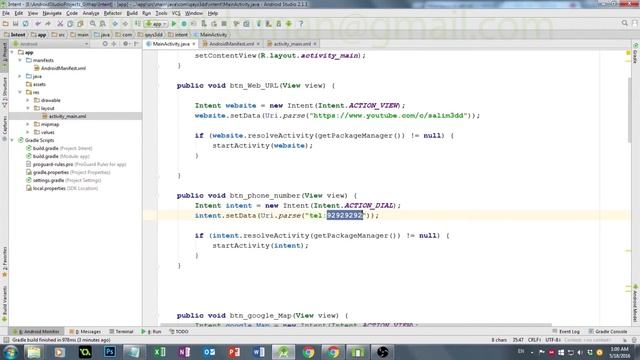This screenshot has height=360, width=640.
Task: Open Excel from the Windows taskbar
Action: pos(159,352)
